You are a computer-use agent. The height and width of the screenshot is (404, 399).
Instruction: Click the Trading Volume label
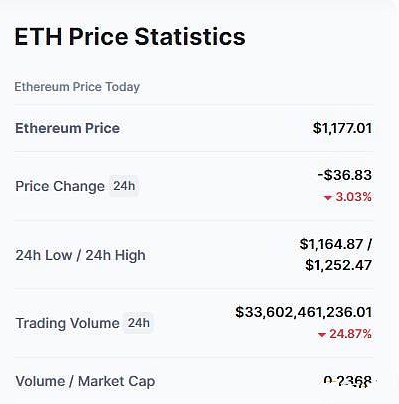[67, 323]
